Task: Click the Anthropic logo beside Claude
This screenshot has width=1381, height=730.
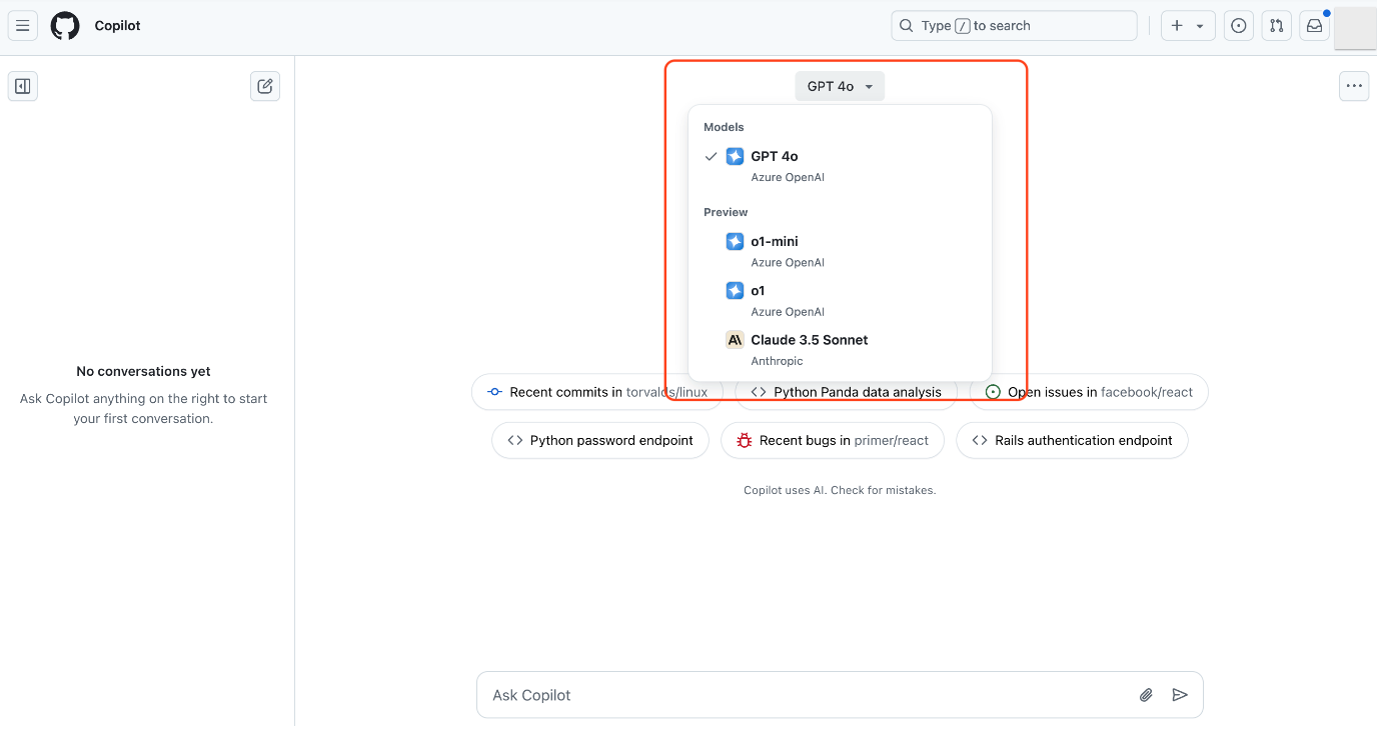Action: [x=735, y=340]
